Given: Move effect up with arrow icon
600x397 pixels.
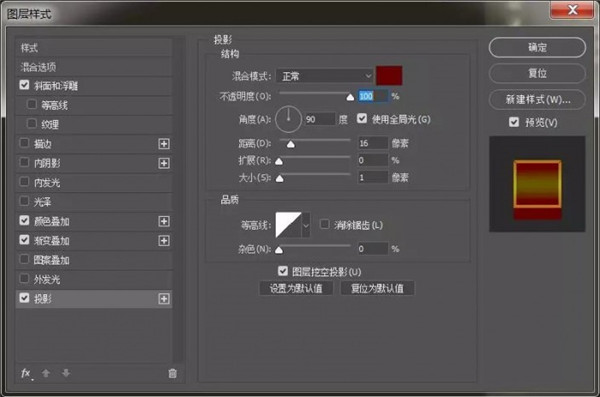Looking at the screenshot, I should click(46, 373).
